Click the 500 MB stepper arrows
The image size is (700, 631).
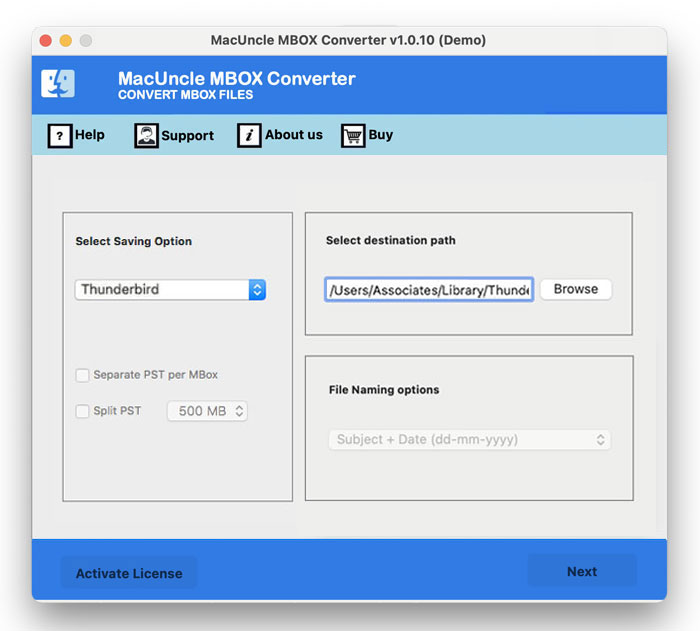click(239, 411)
